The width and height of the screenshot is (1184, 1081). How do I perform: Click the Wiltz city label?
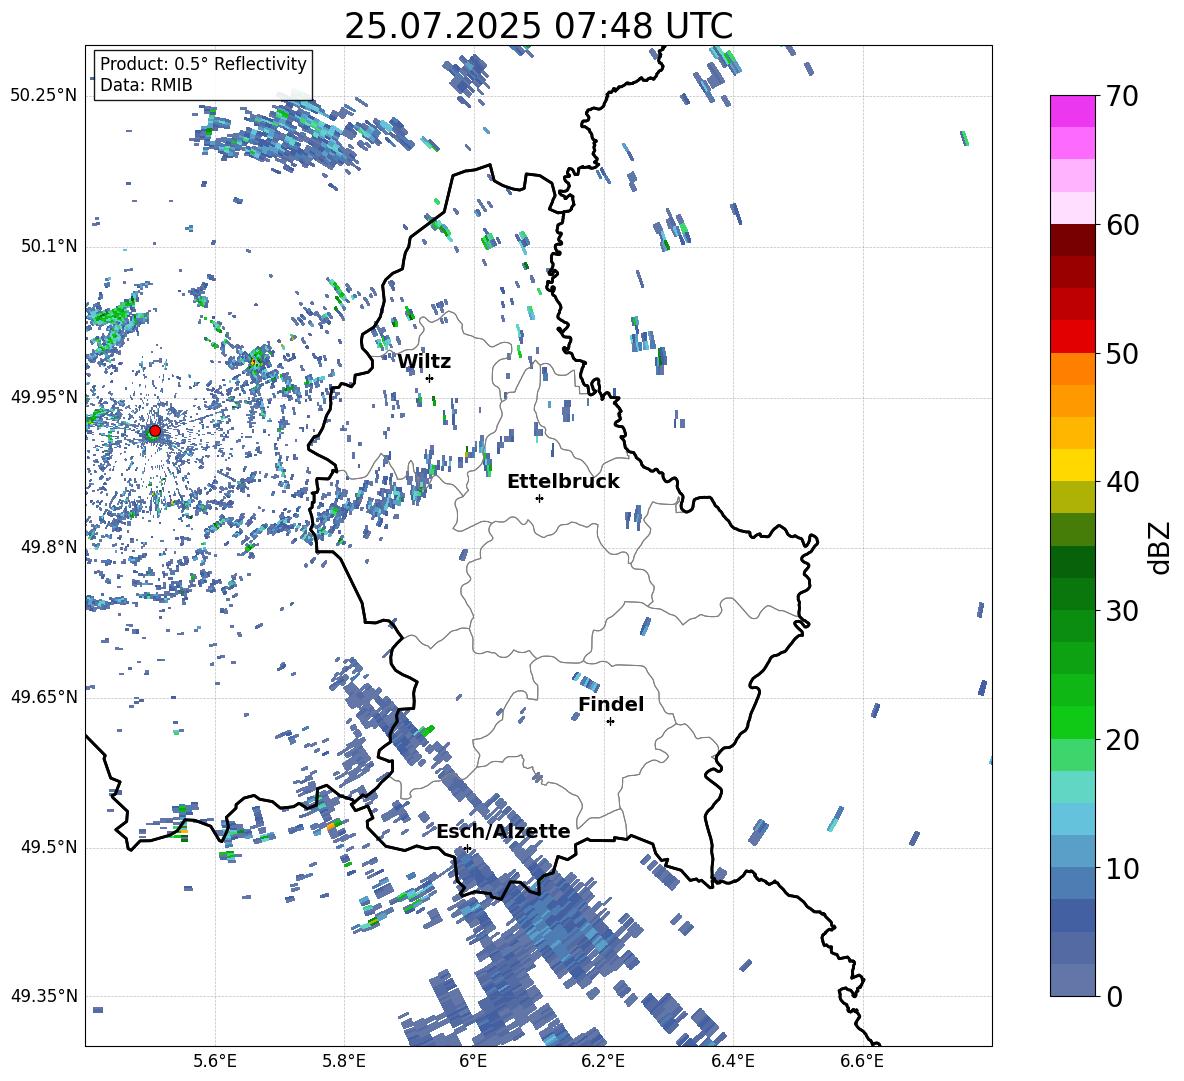(x=424, y=362)
